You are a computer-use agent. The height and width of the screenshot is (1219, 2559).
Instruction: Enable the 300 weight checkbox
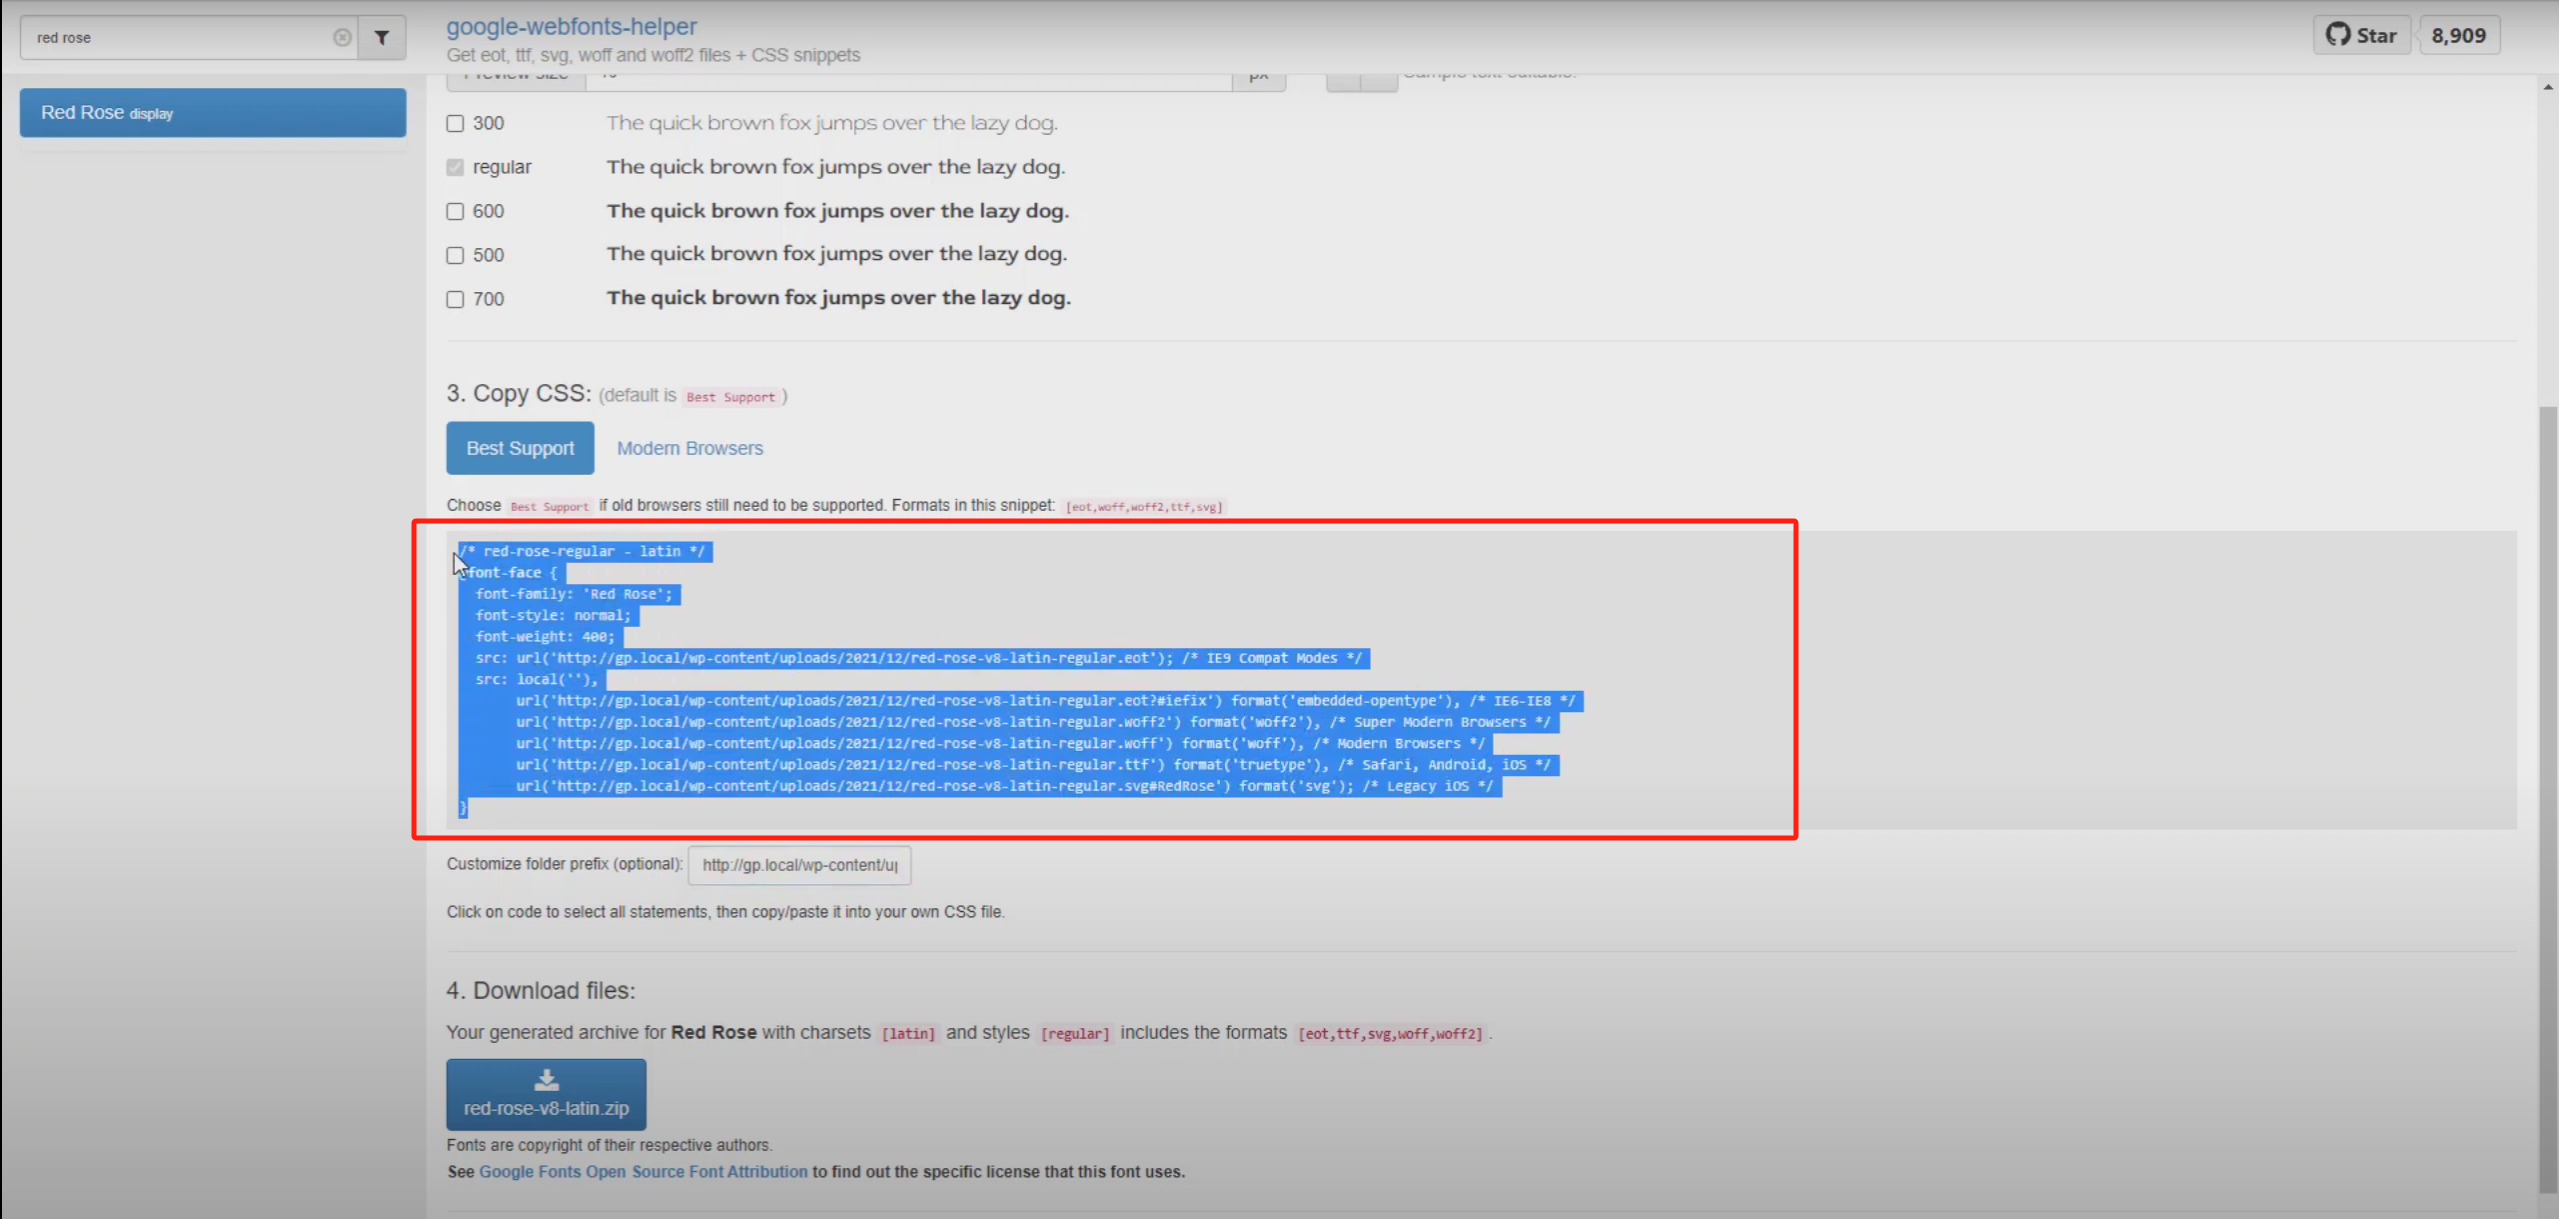click(x=455, y=123)
